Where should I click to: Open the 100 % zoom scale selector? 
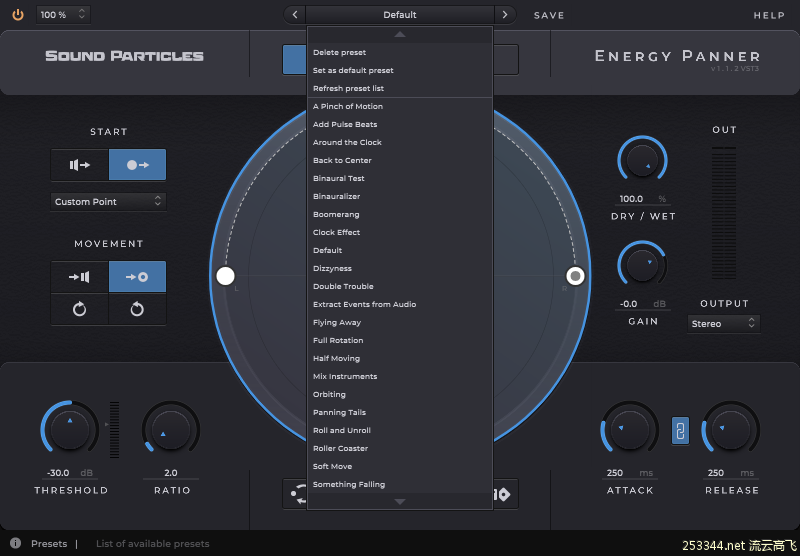click(x=63, y=15)
